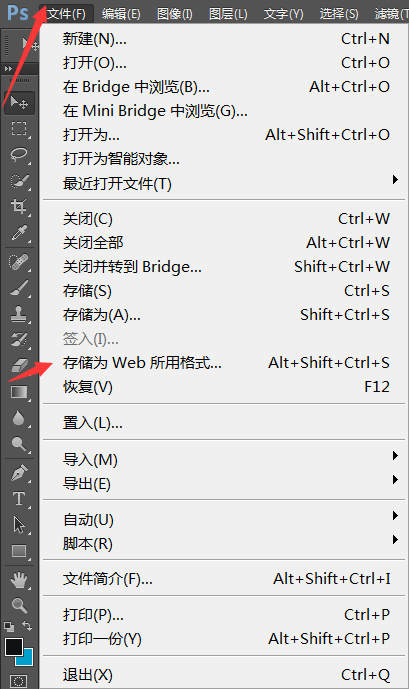Select the Rectangular Marquee tool

(18, 129)
